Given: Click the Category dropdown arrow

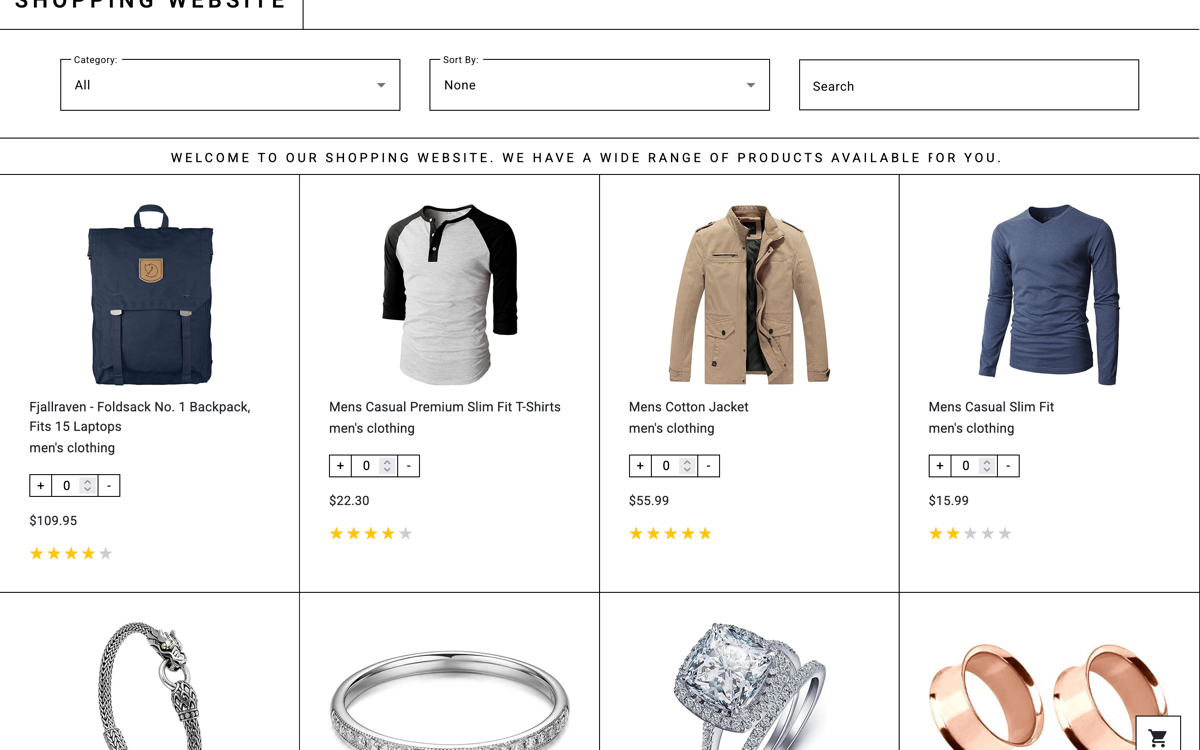Looking at the screenshot, I should tap(381, 85).
